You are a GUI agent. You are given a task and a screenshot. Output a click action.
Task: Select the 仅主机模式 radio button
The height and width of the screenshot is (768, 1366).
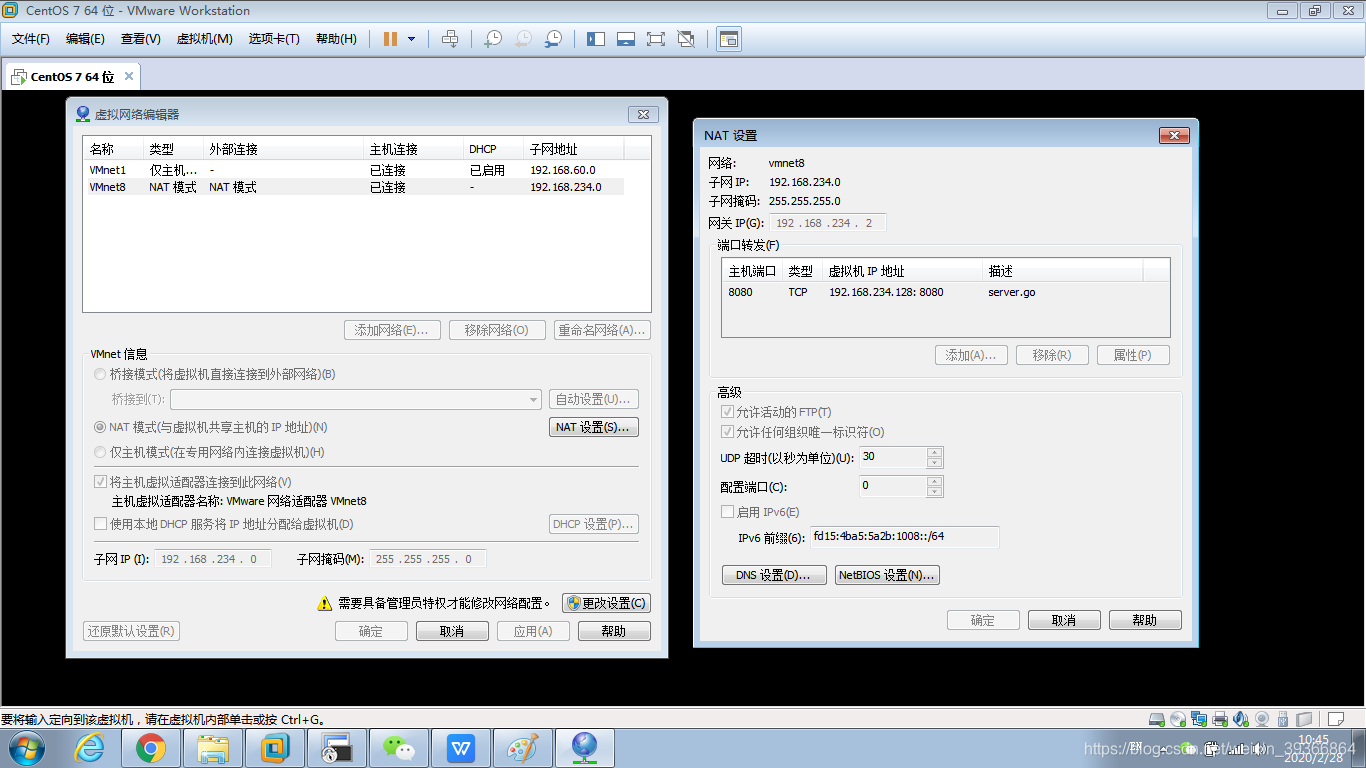pos(99,452)
